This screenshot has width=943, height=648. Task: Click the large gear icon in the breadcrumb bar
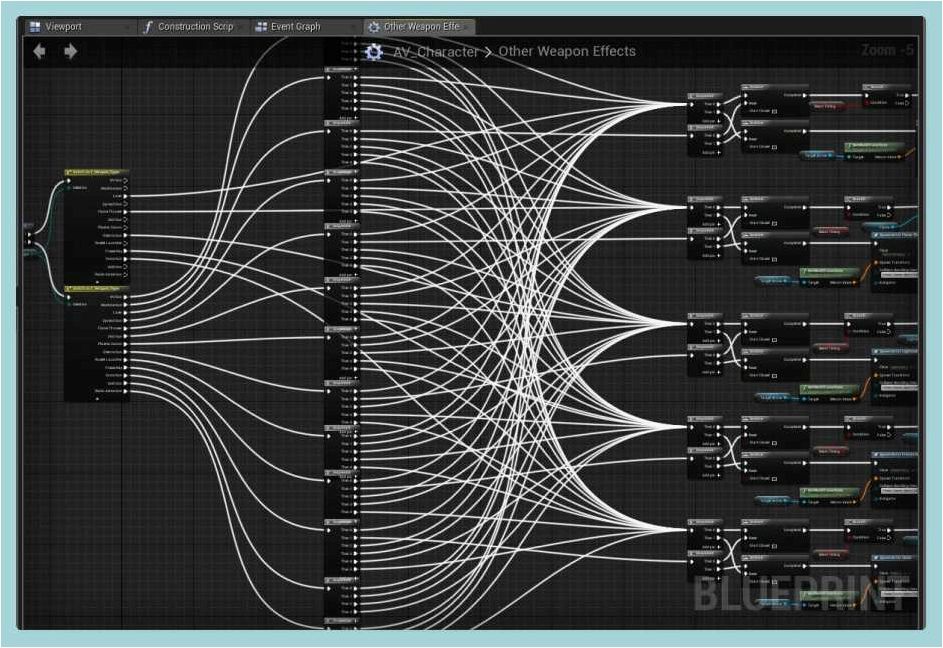click(x=374, y=52)
